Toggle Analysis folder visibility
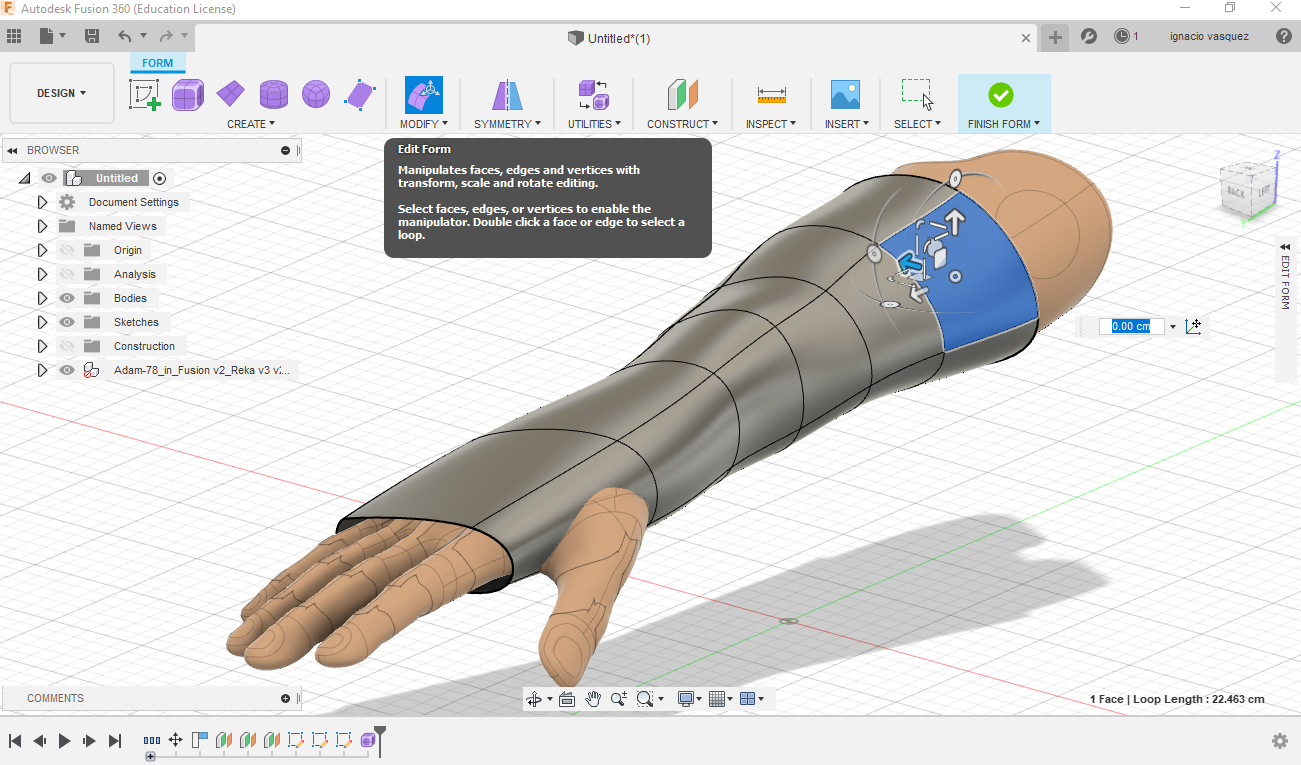The image size is (1301, 765). (67, 274)
